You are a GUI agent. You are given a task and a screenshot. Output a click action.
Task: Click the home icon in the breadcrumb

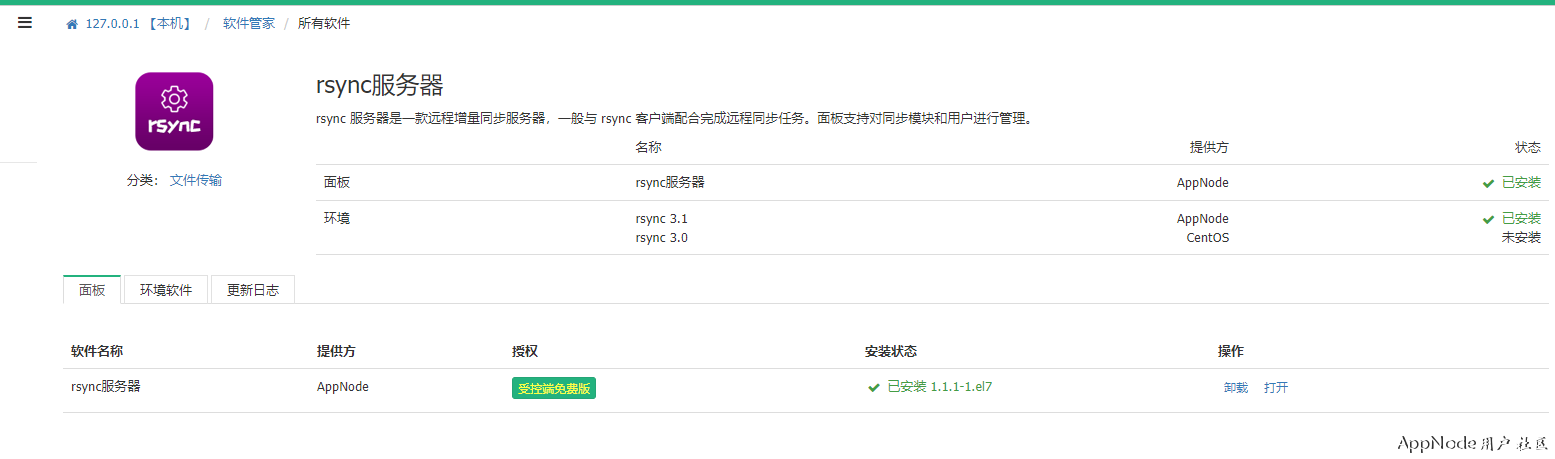[x=72, y=24]
